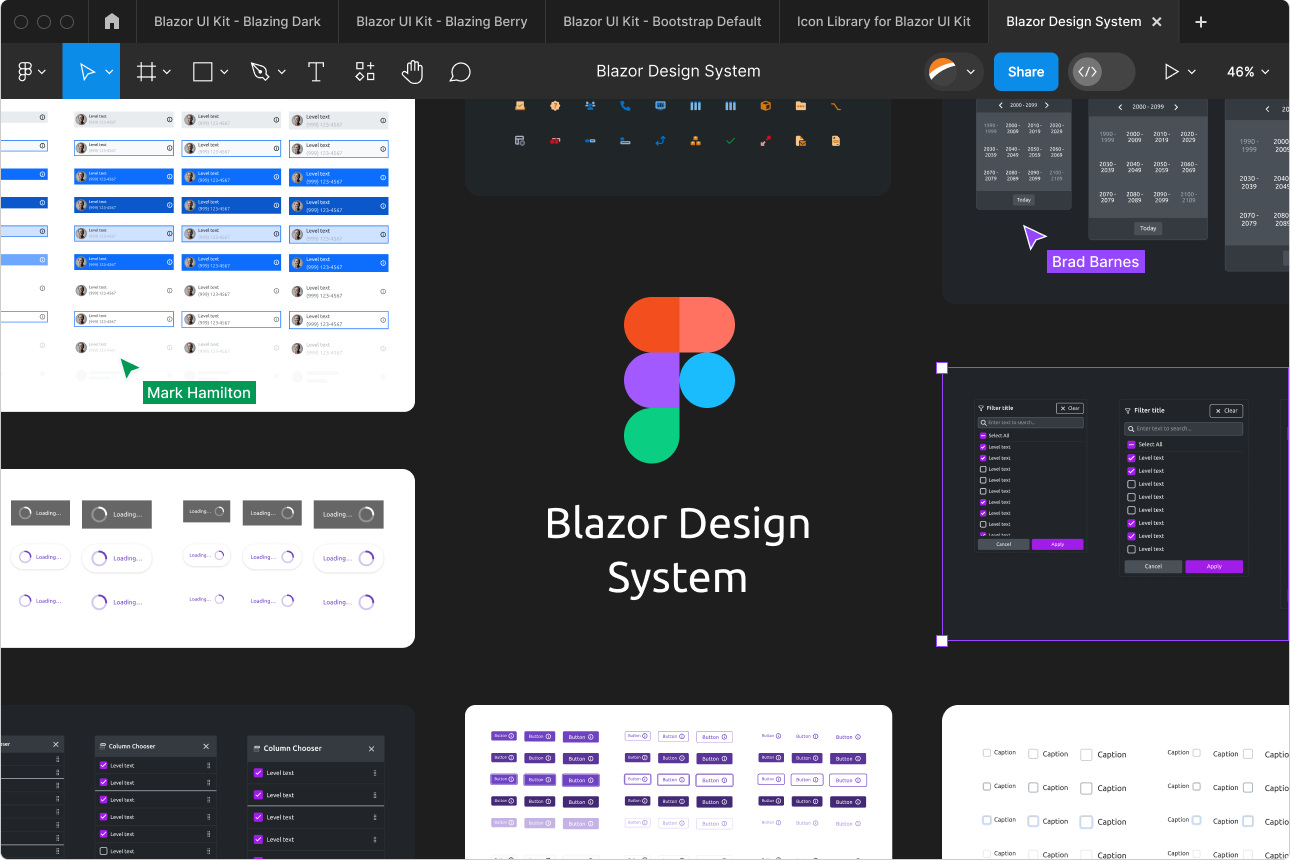
Task: Check the unchecked Level text in Column Chooser
Action: click(103, 851)
